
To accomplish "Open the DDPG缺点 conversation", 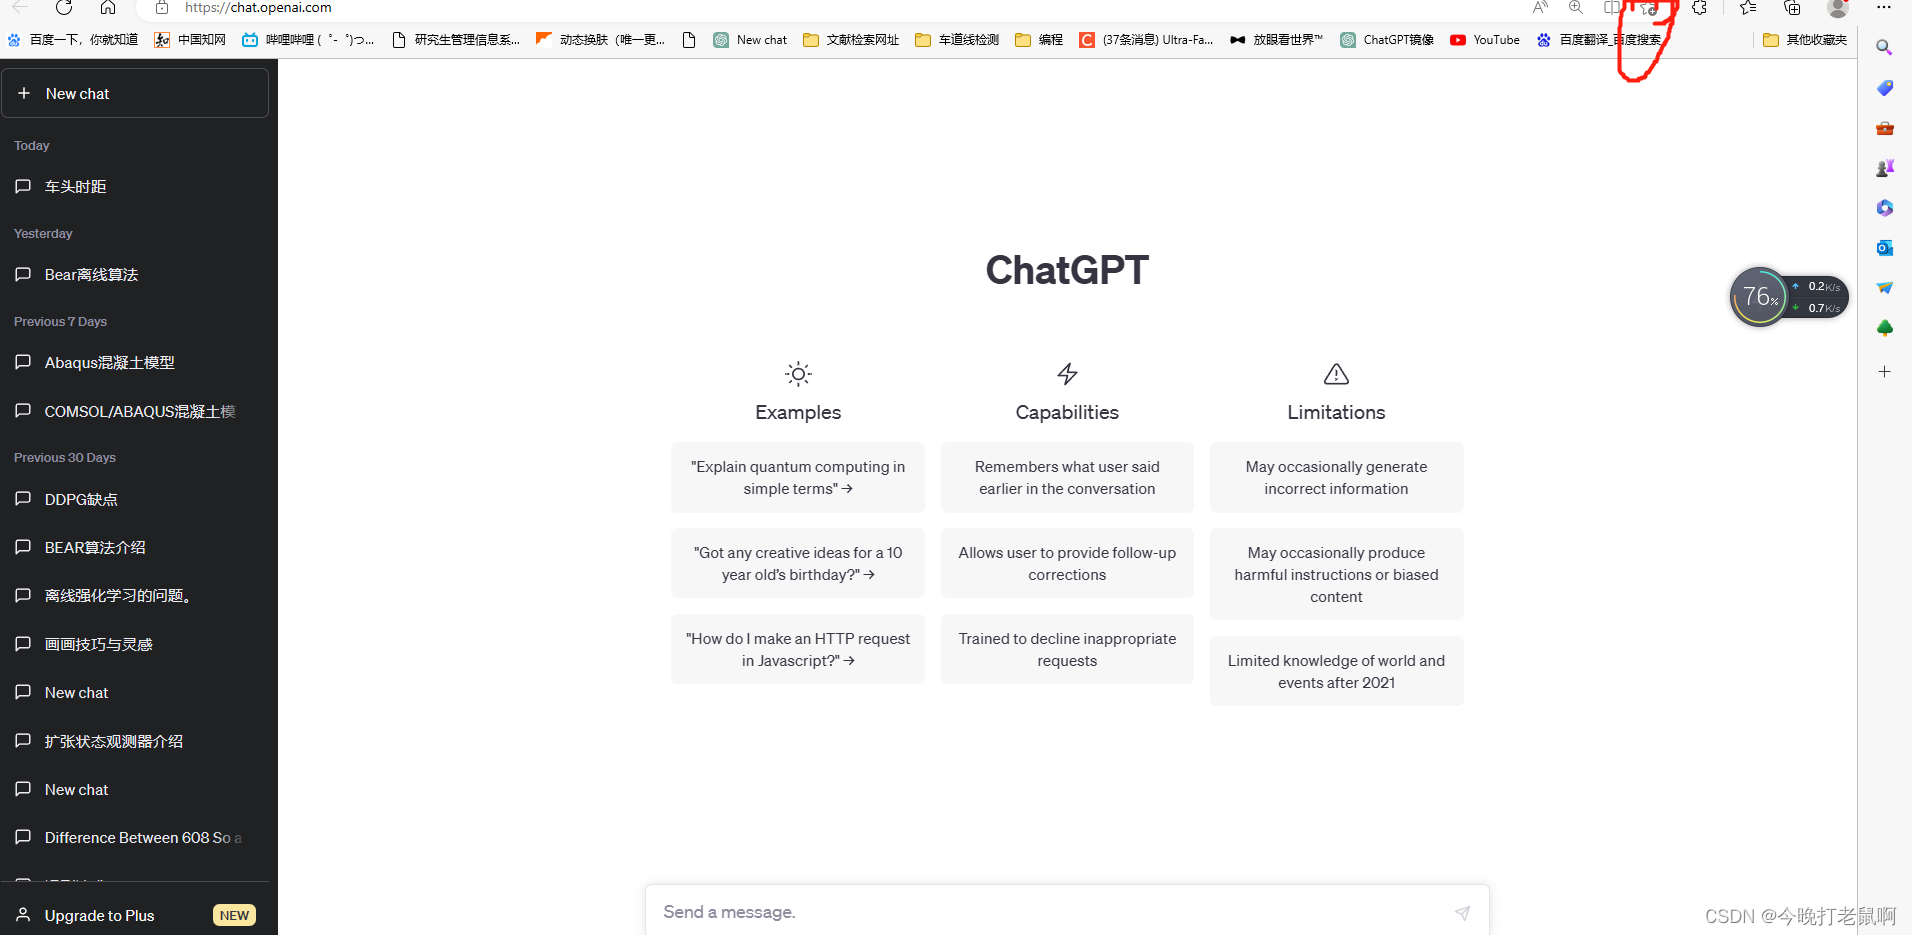I will (x=135, y=499).
